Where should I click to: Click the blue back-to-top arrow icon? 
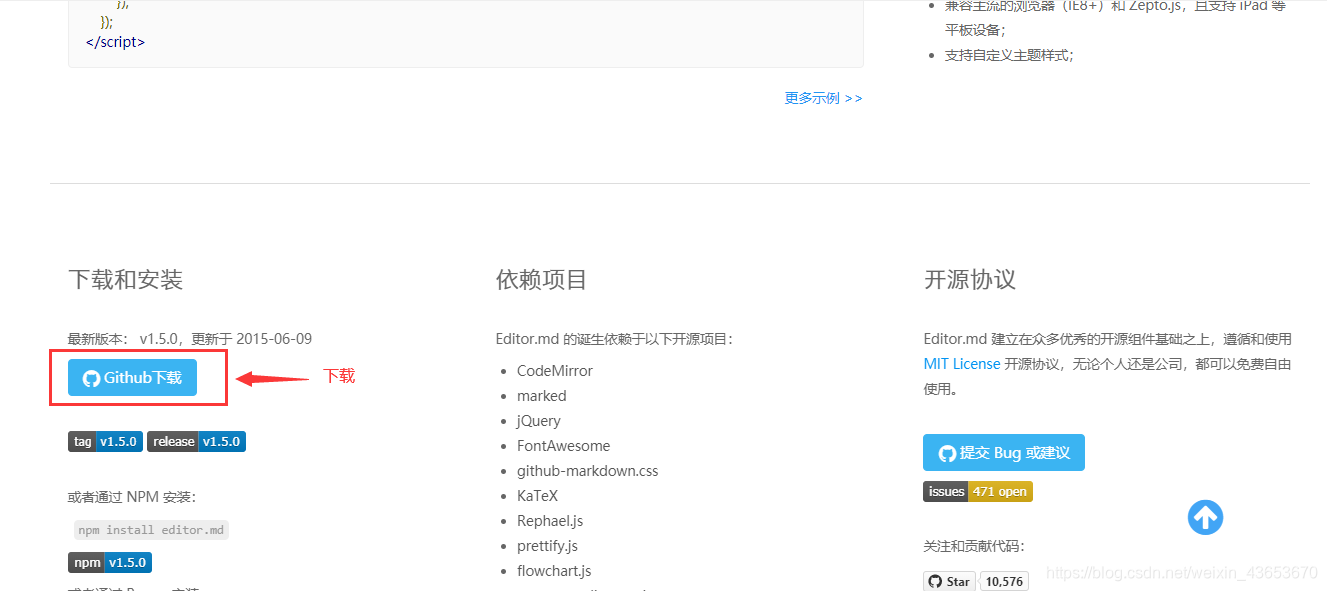pos(1206,517)
